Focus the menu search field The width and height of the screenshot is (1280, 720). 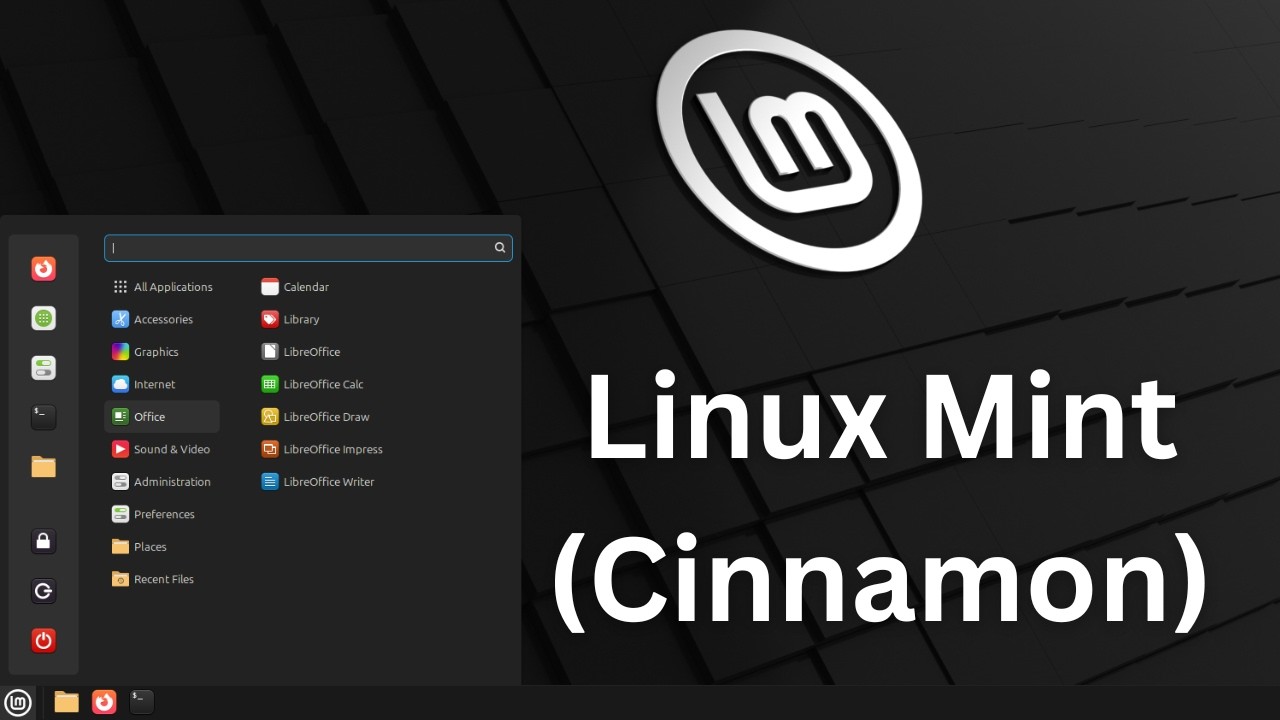(308, 248)
